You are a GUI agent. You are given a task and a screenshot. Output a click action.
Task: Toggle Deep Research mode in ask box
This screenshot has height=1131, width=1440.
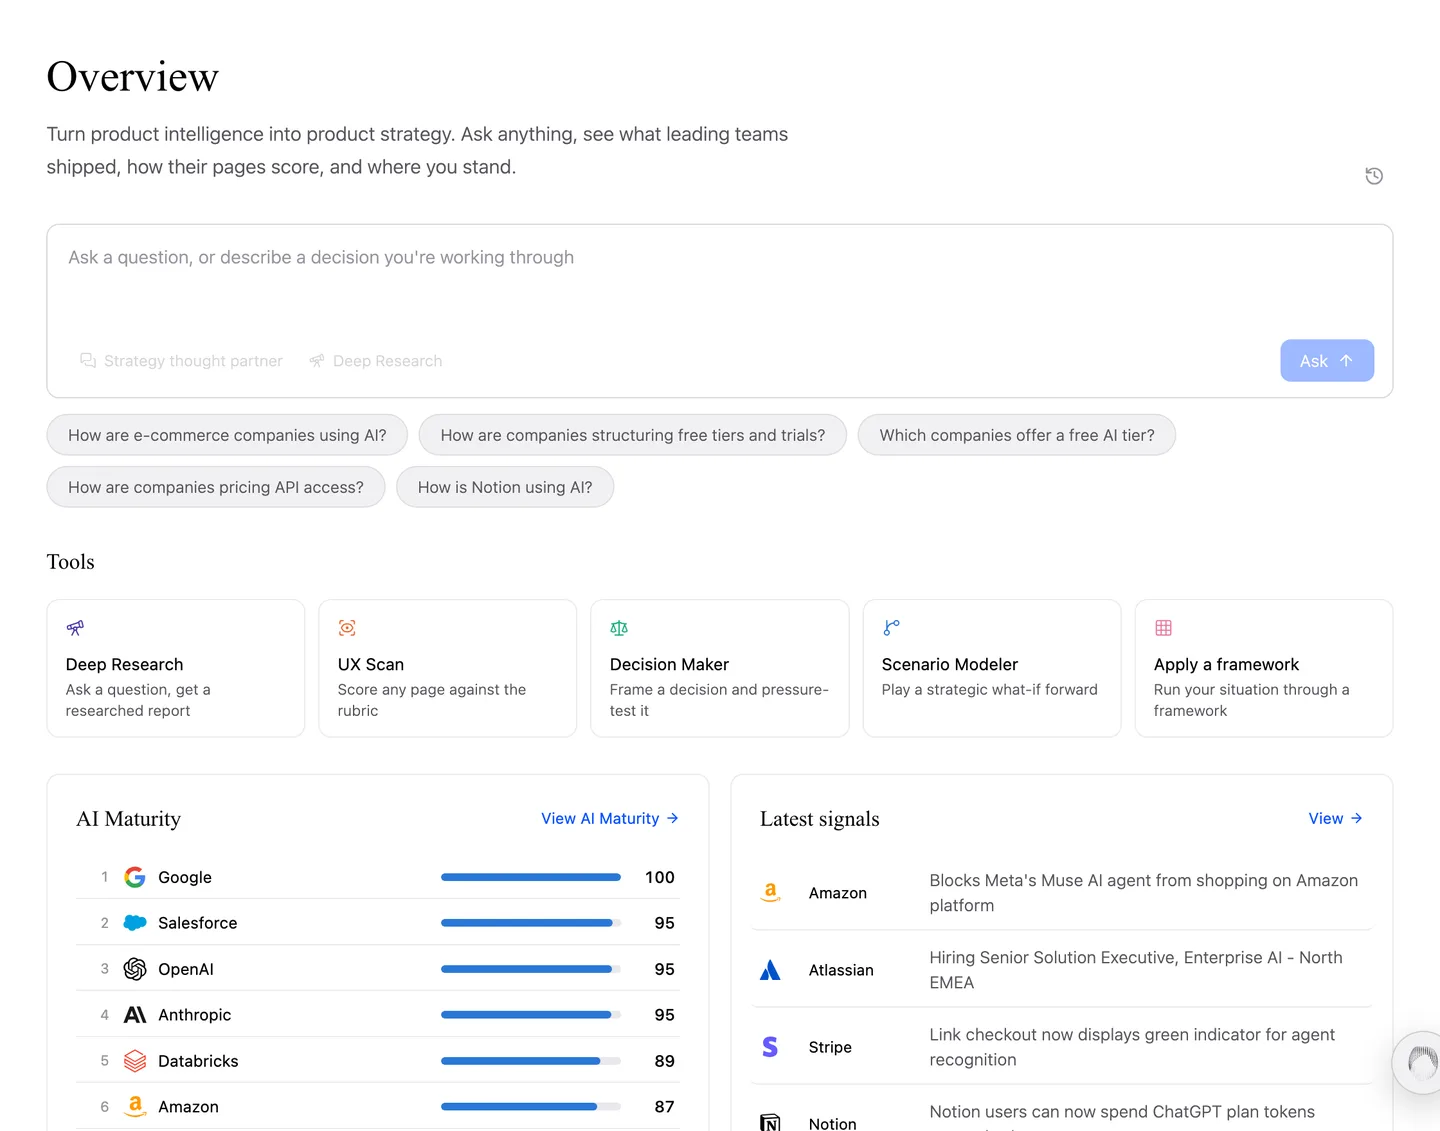pos(375,361)
